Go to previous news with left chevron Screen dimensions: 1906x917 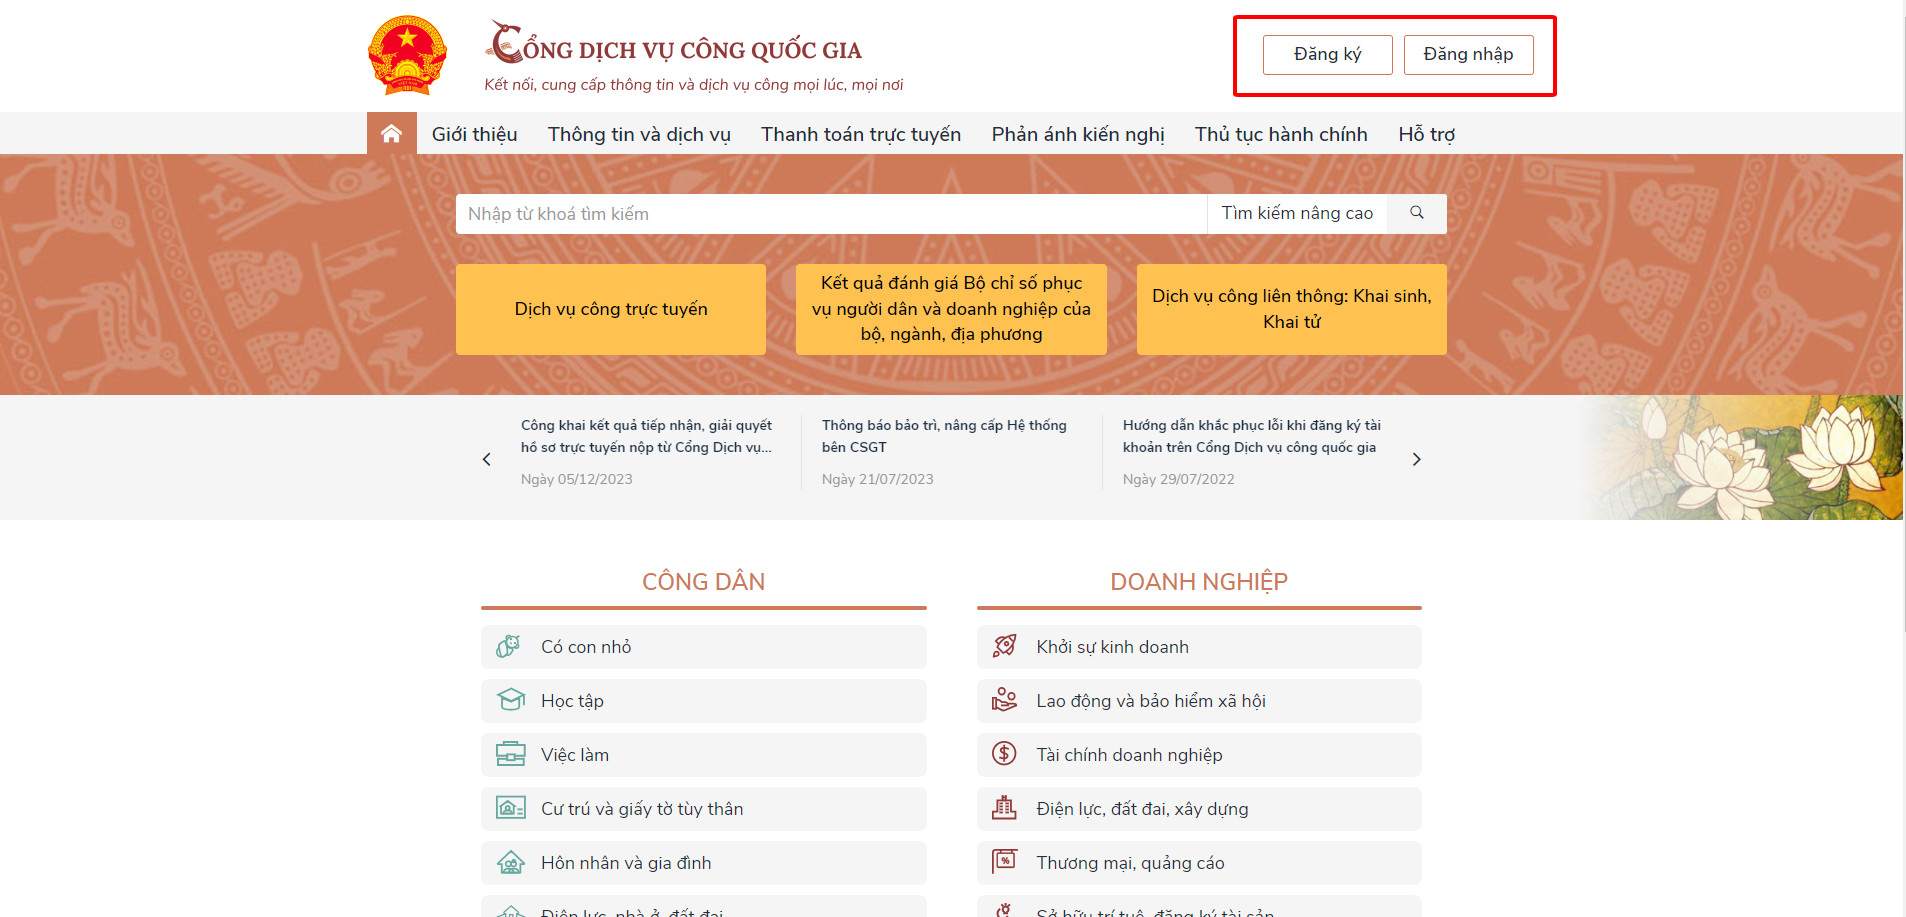pyautogui.click(x=487, y=459)
